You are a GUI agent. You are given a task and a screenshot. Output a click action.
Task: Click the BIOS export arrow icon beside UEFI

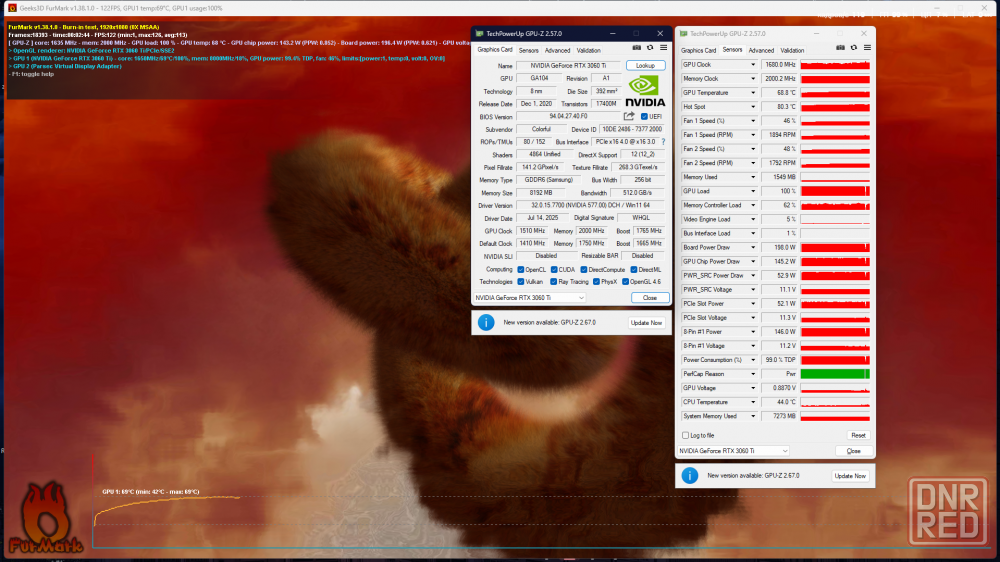pyautogui.click(x=629, y=116)
